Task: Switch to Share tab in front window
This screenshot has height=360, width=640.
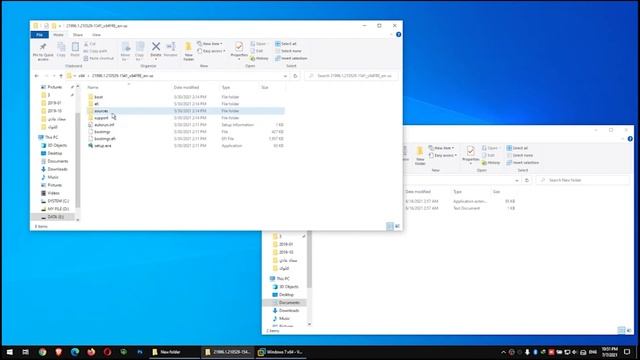Action: [x=78, y=35]
